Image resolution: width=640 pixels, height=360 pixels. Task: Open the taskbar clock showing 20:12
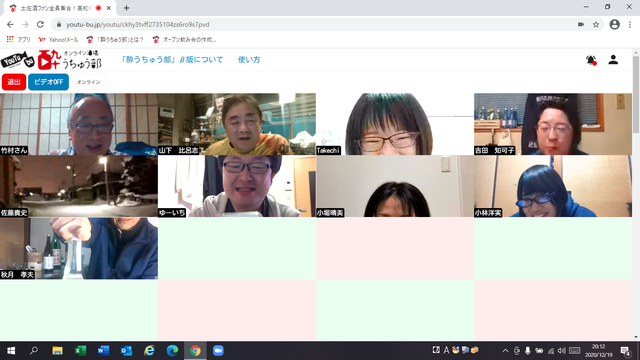(x=598, y=351)
